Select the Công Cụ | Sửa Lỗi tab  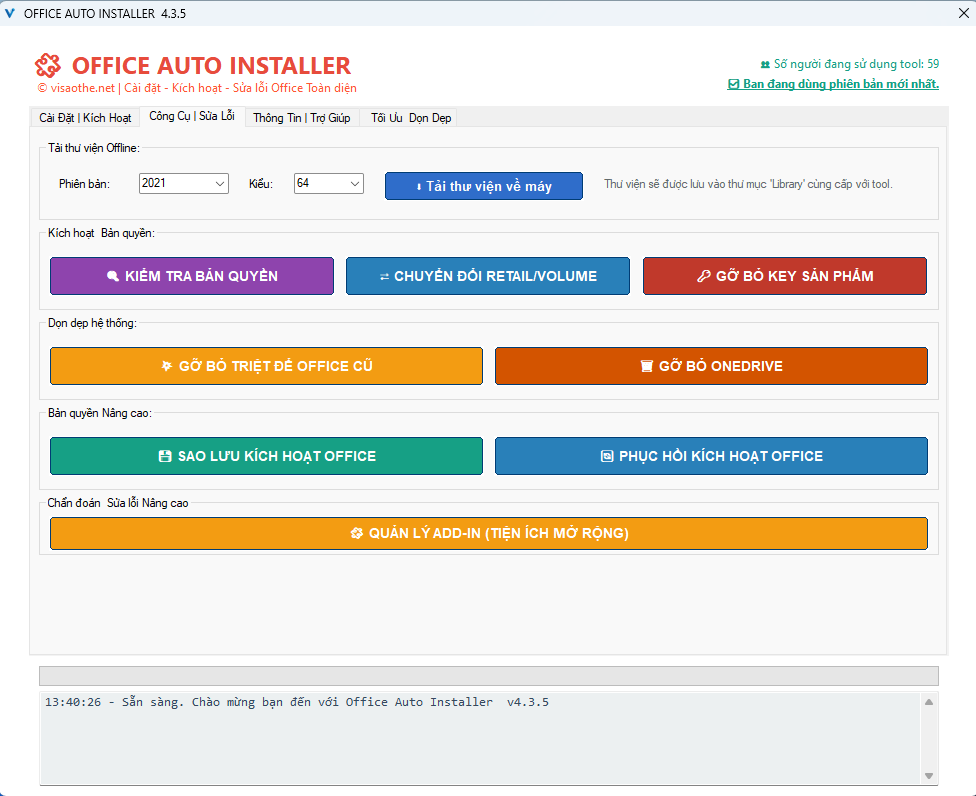coord(192,116)
